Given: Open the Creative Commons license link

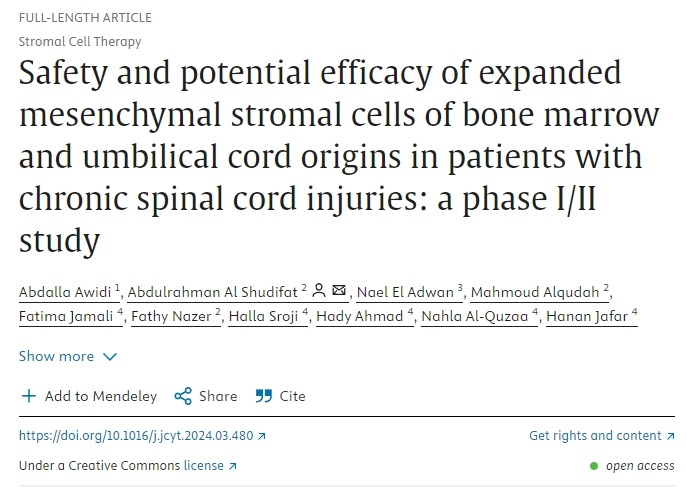Looking at the screenshot, I should 205,466.
